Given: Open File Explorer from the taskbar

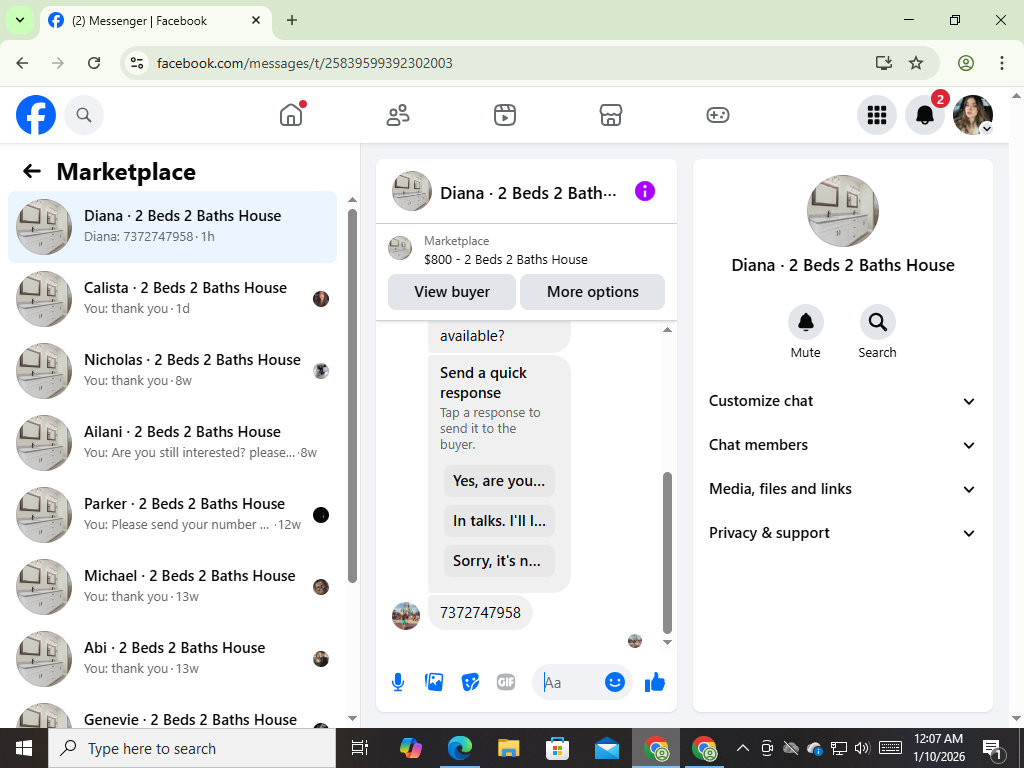Looking at the screenshot, I should pyautogui.click(x=509, y=748).
